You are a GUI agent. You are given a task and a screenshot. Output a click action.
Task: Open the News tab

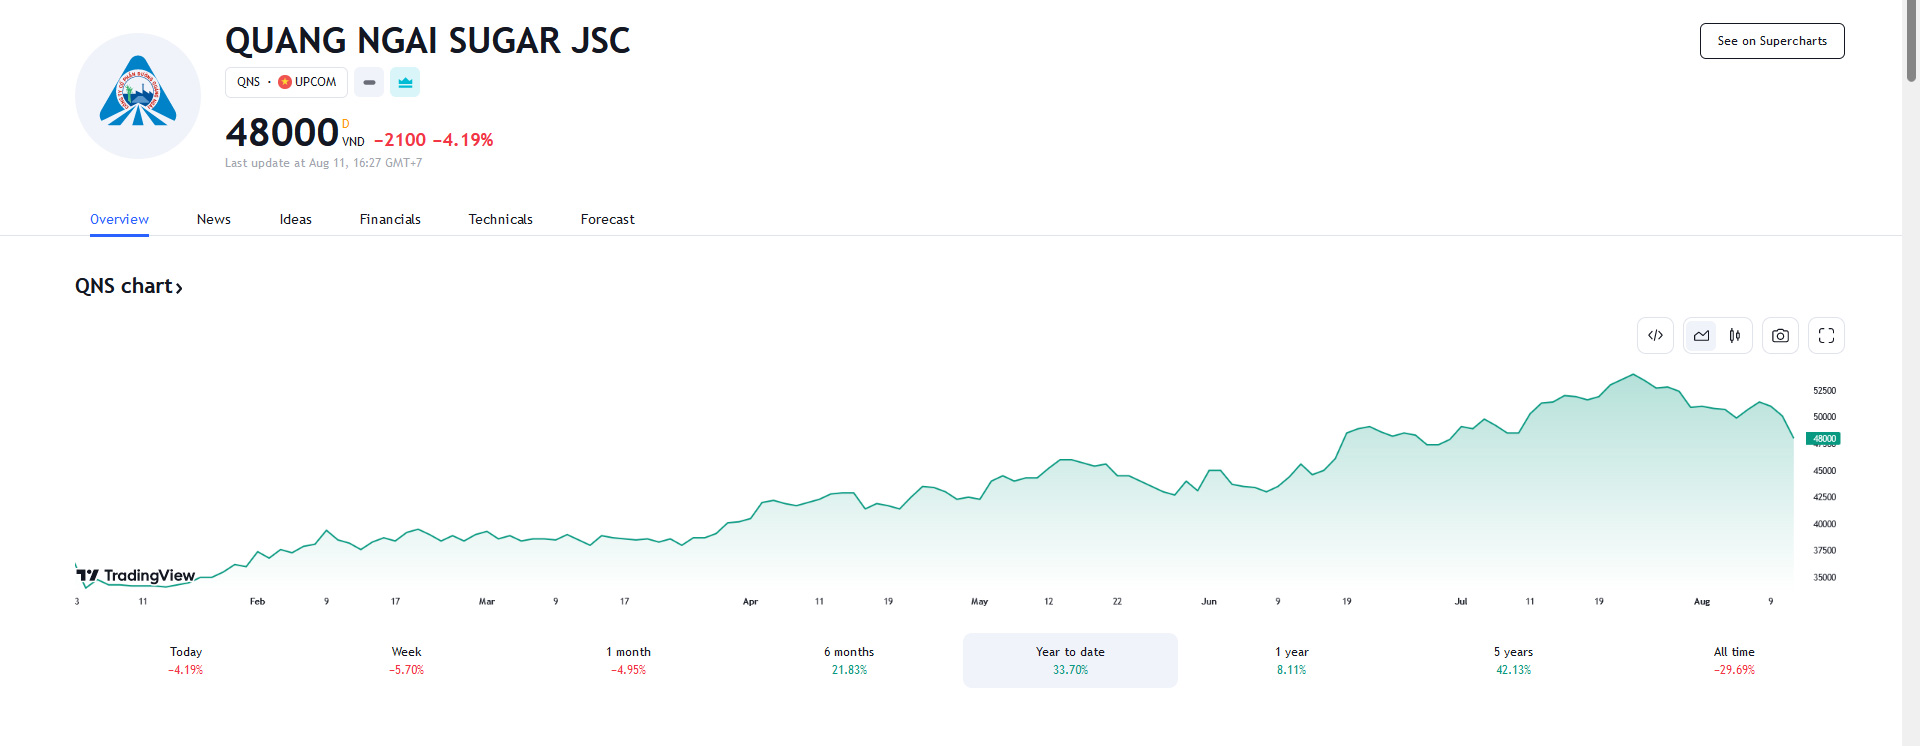point(213,219)
